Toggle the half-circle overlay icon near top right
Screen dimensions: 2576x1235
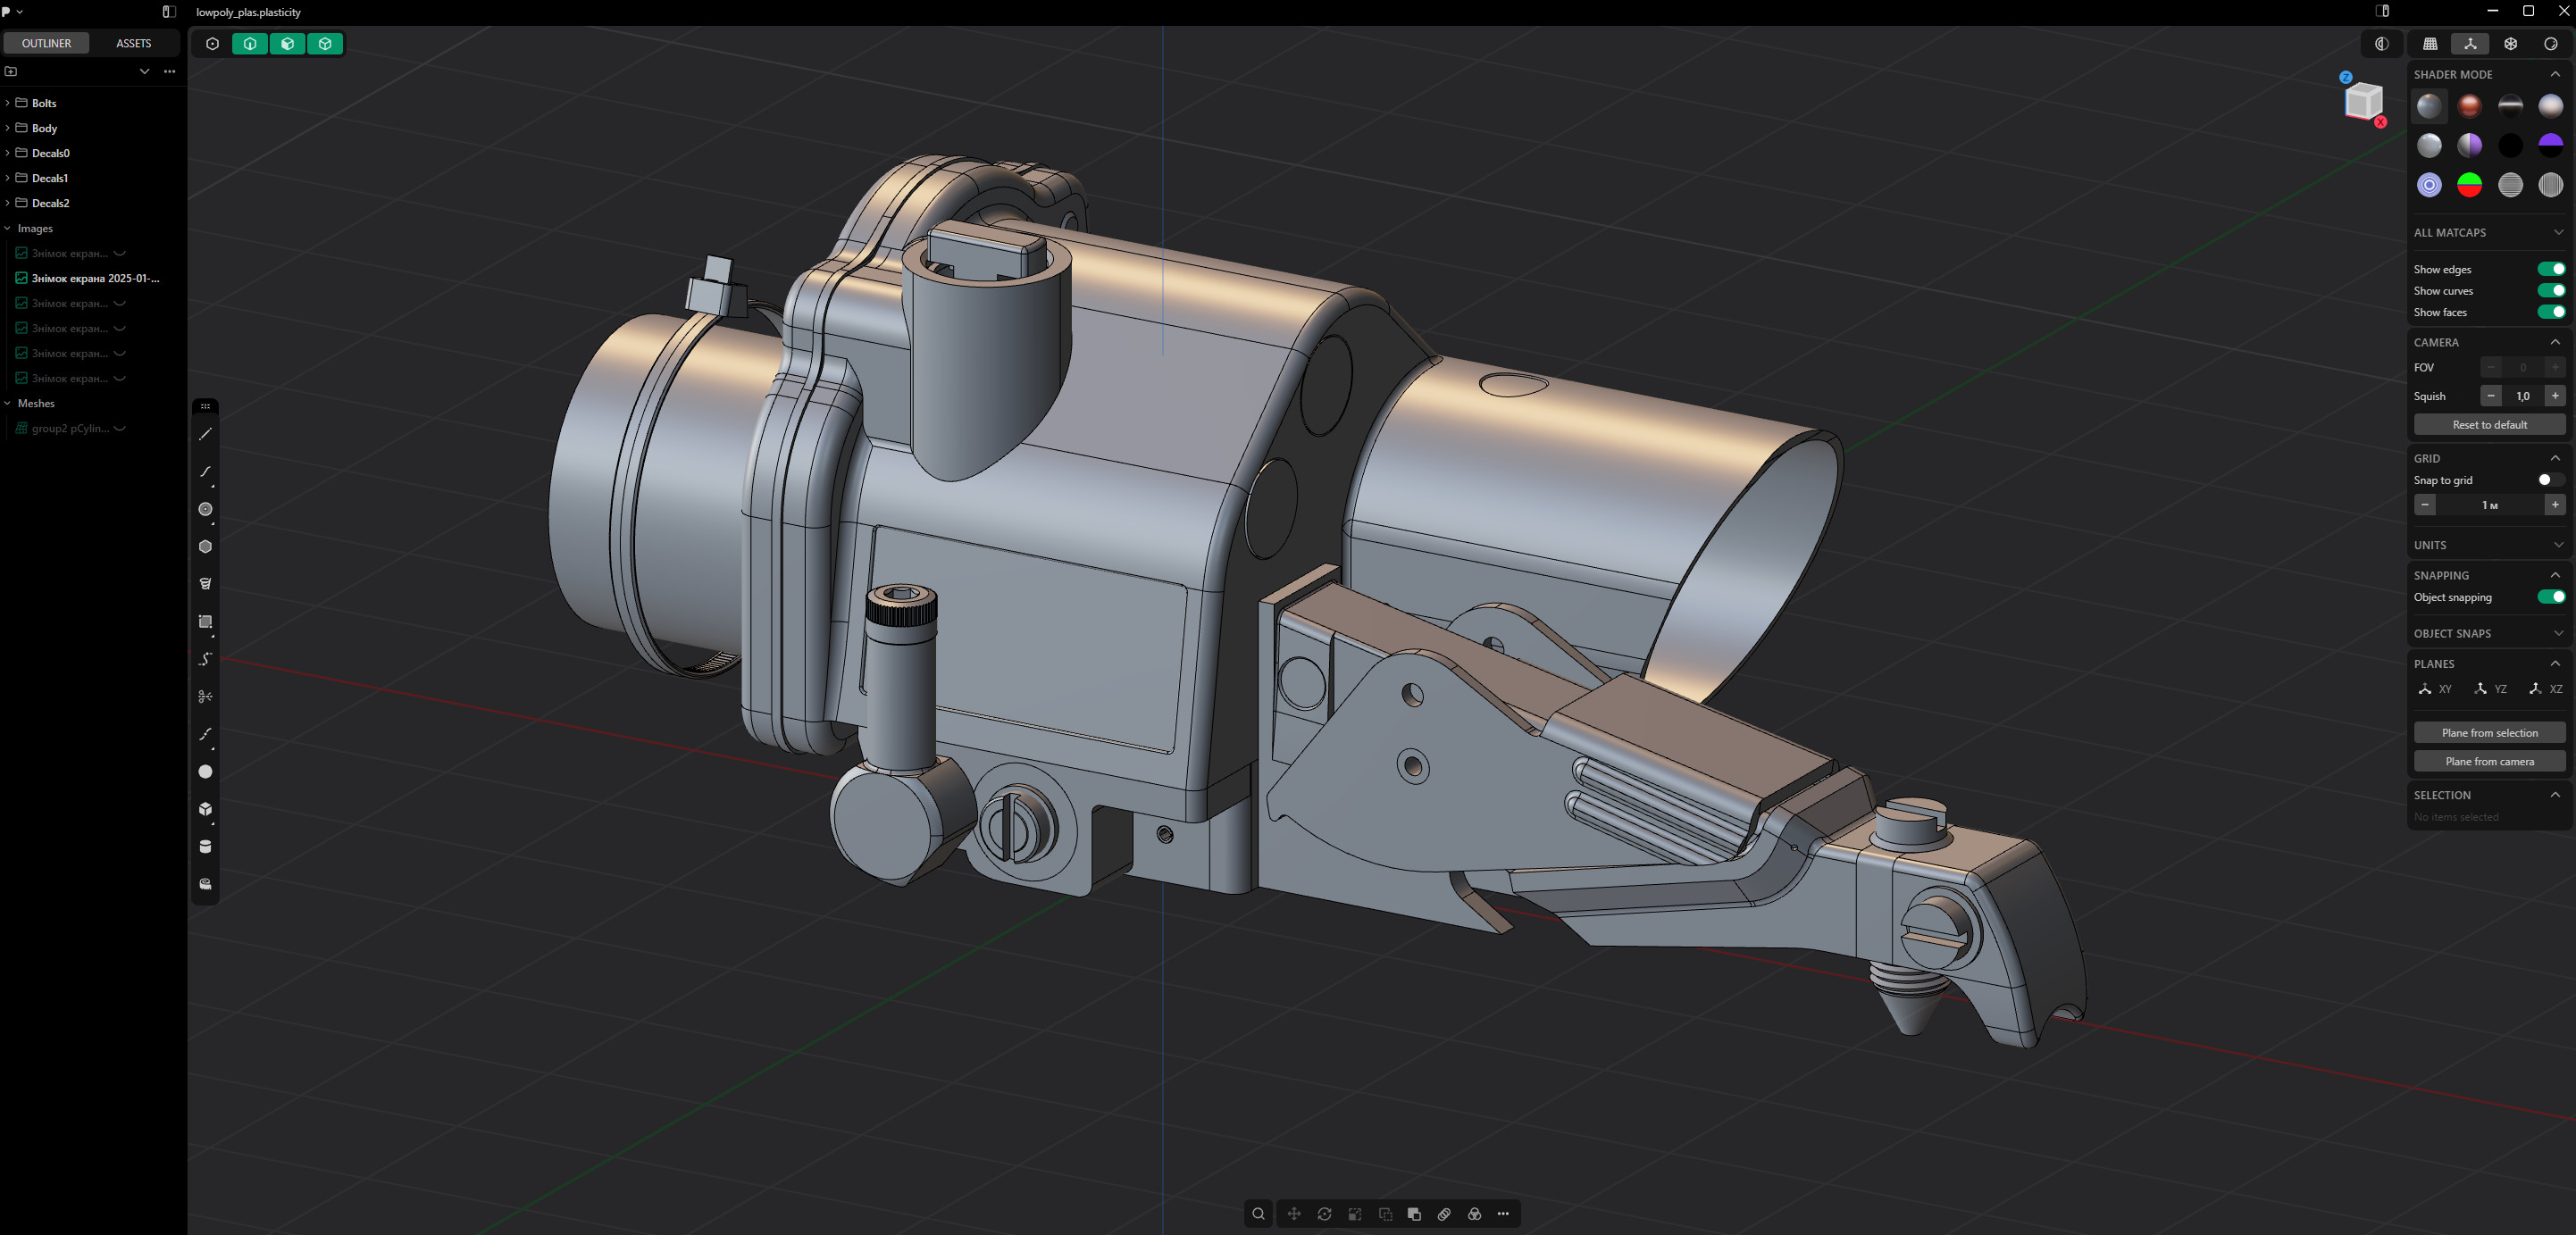[x=2381, y=44]
